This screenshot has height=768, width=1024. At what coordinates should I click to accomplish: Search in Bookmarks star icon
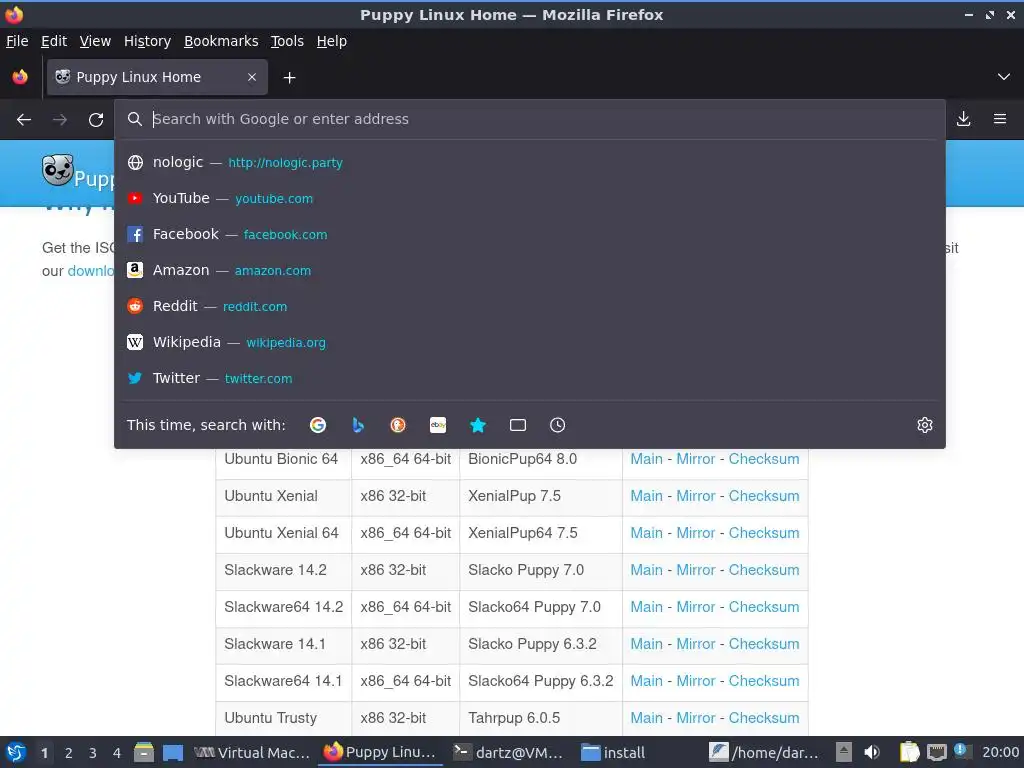[x=478, y=425]
